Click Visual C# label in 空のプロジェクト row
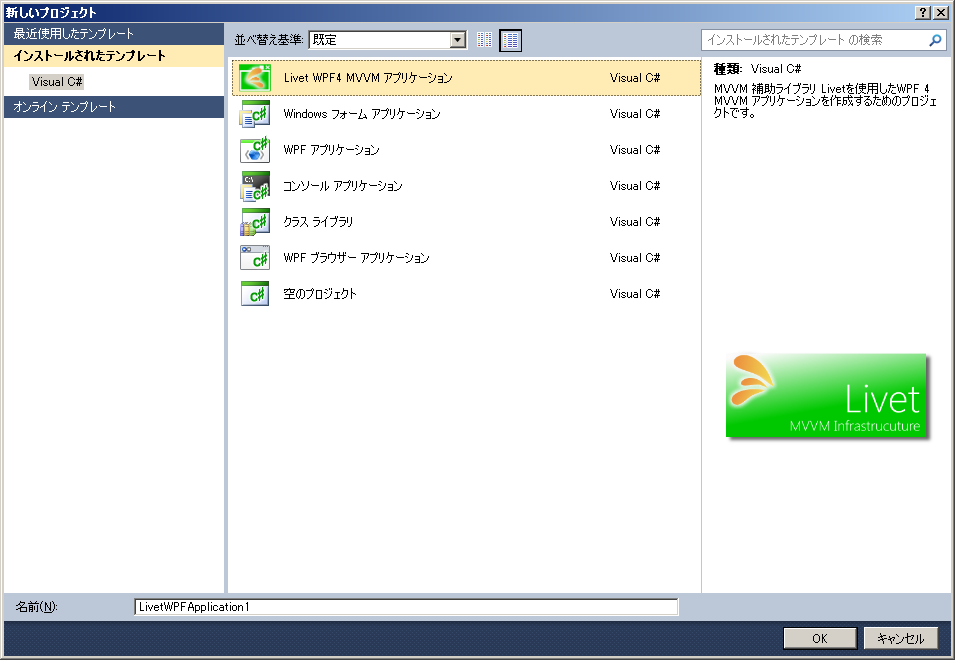The height and width of the screenshot is (660, 955). pos(635,293)
